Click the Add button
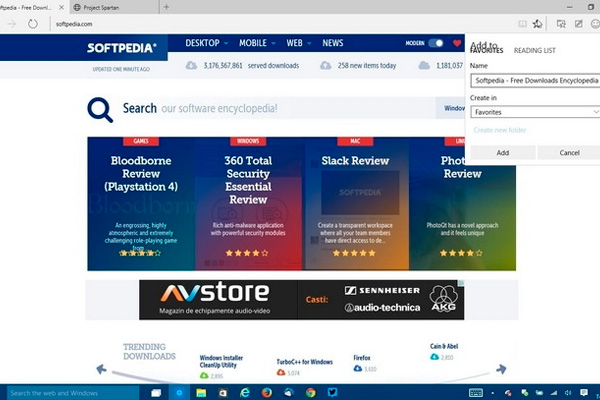This screenshot has height=400, width=600. 502,152
